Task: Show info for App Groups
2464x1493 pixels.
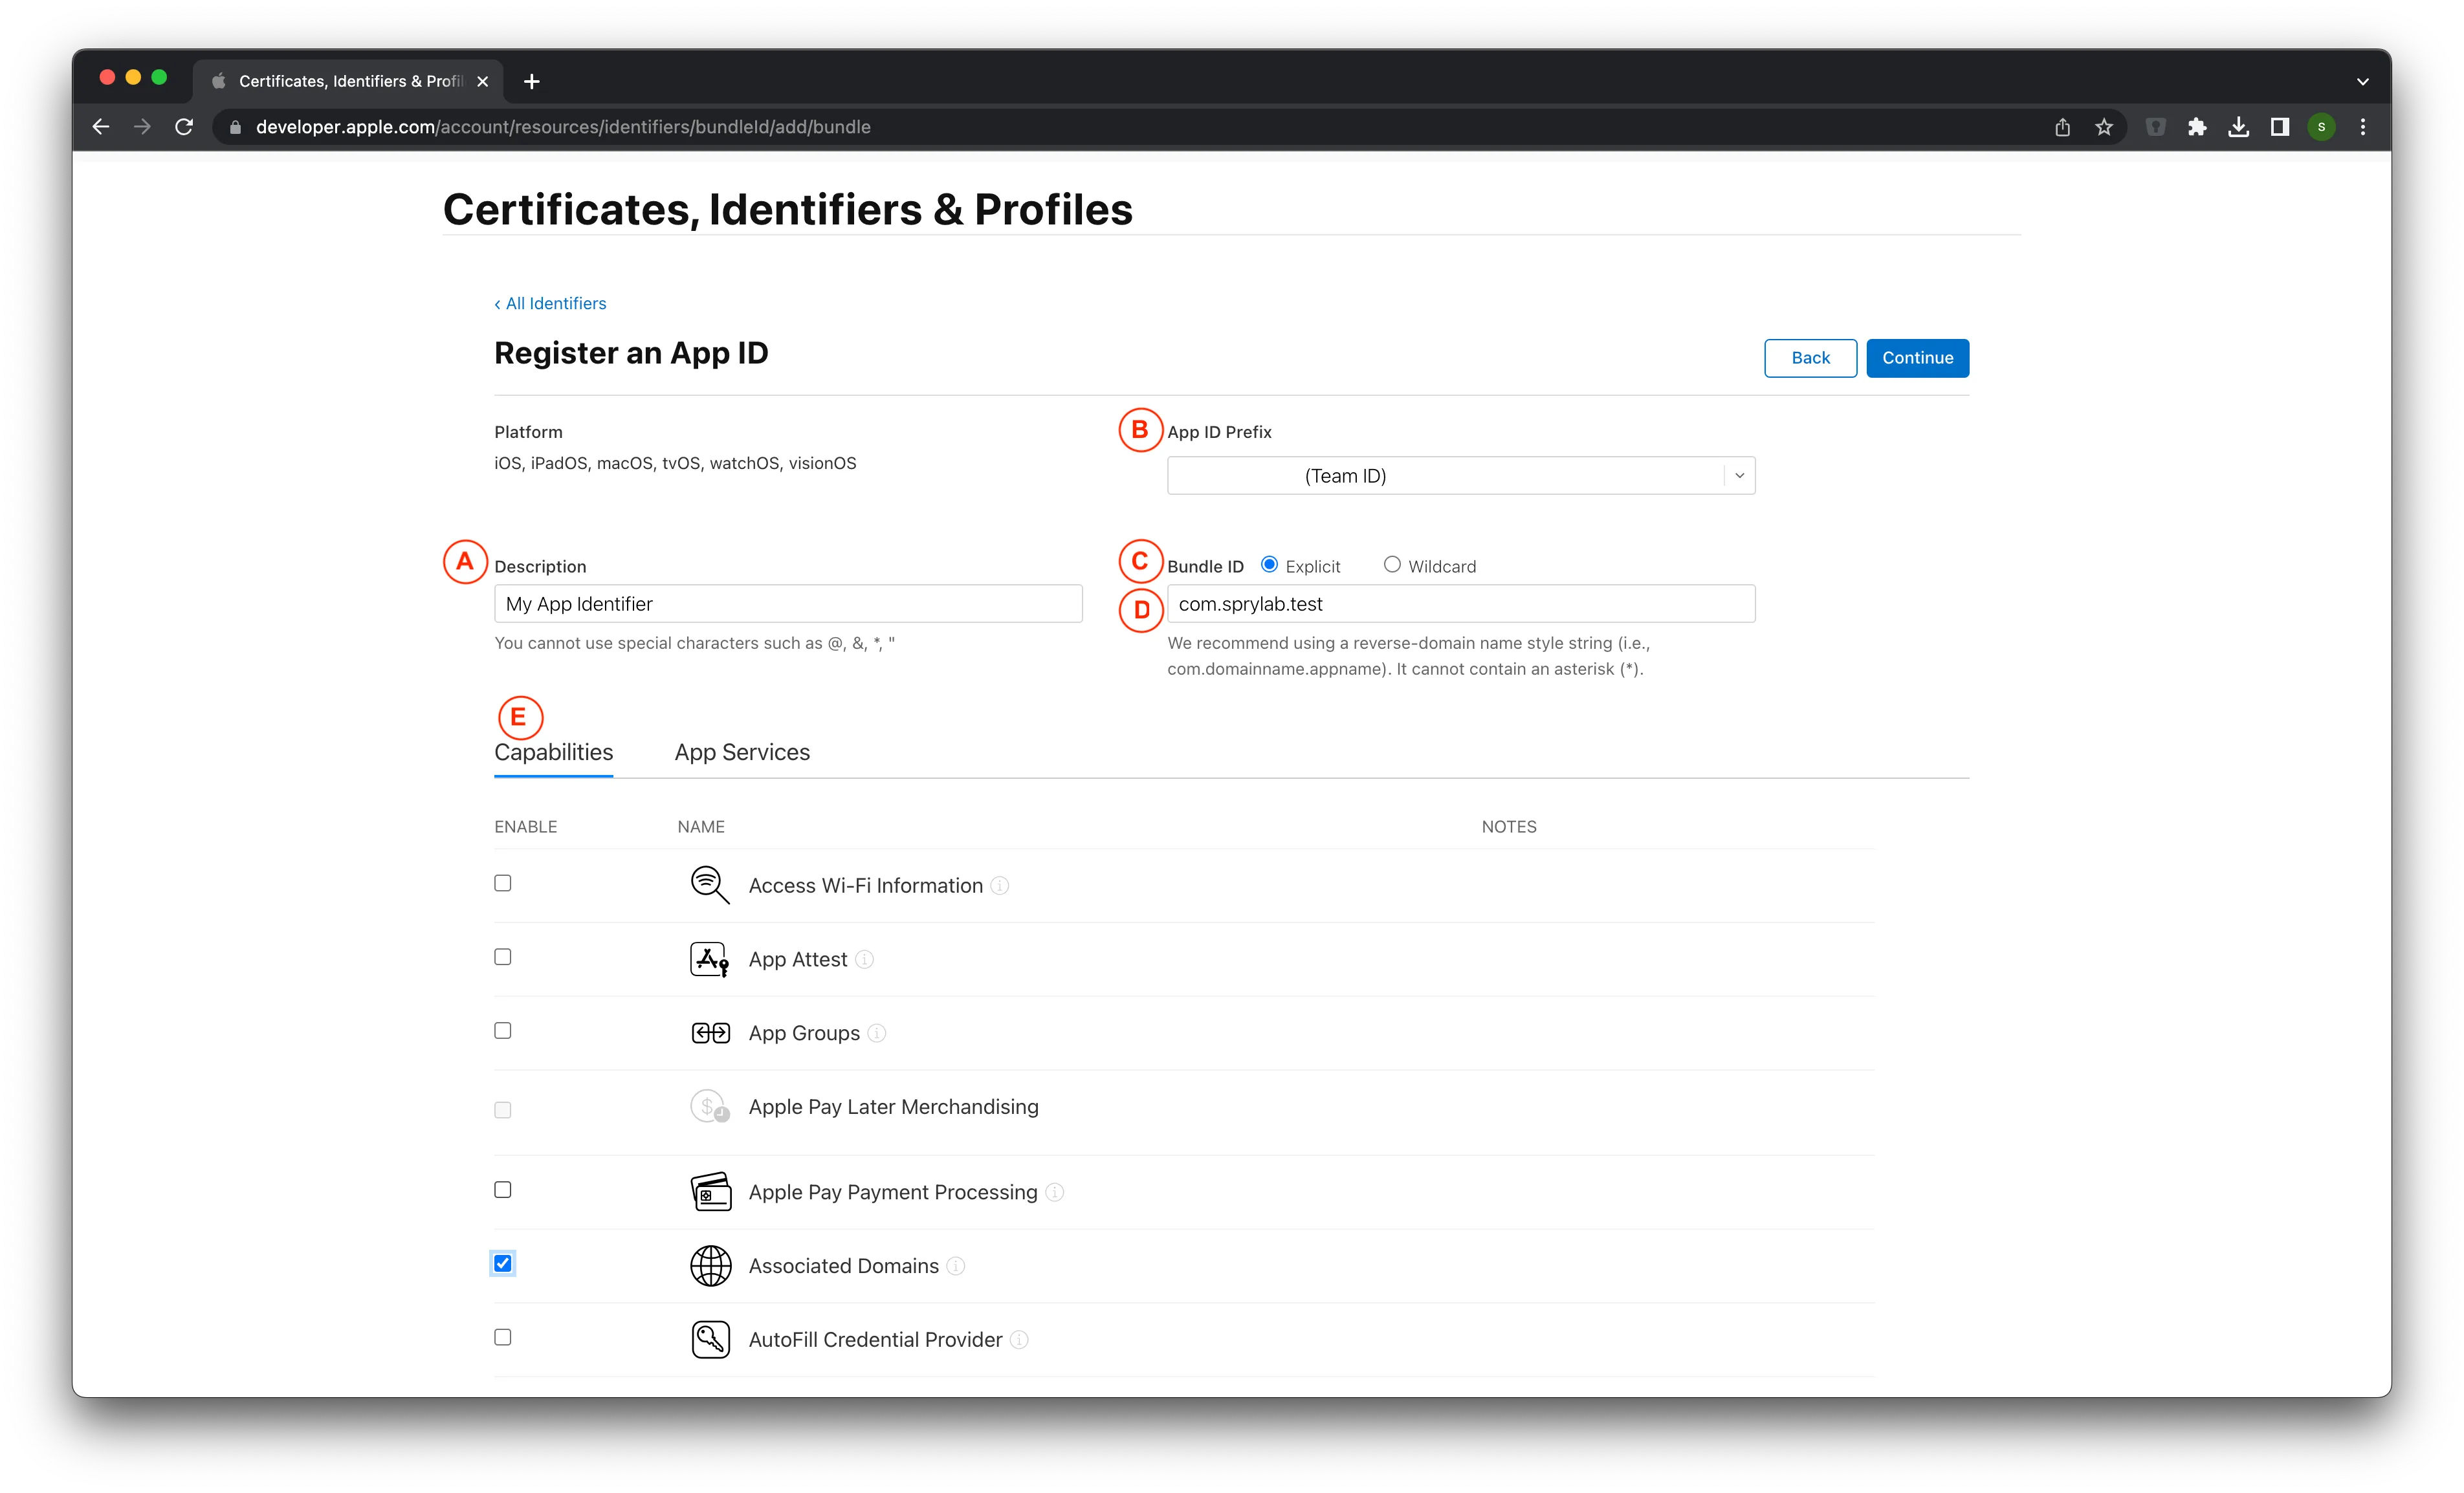Action: click(x=877, y=1034)
